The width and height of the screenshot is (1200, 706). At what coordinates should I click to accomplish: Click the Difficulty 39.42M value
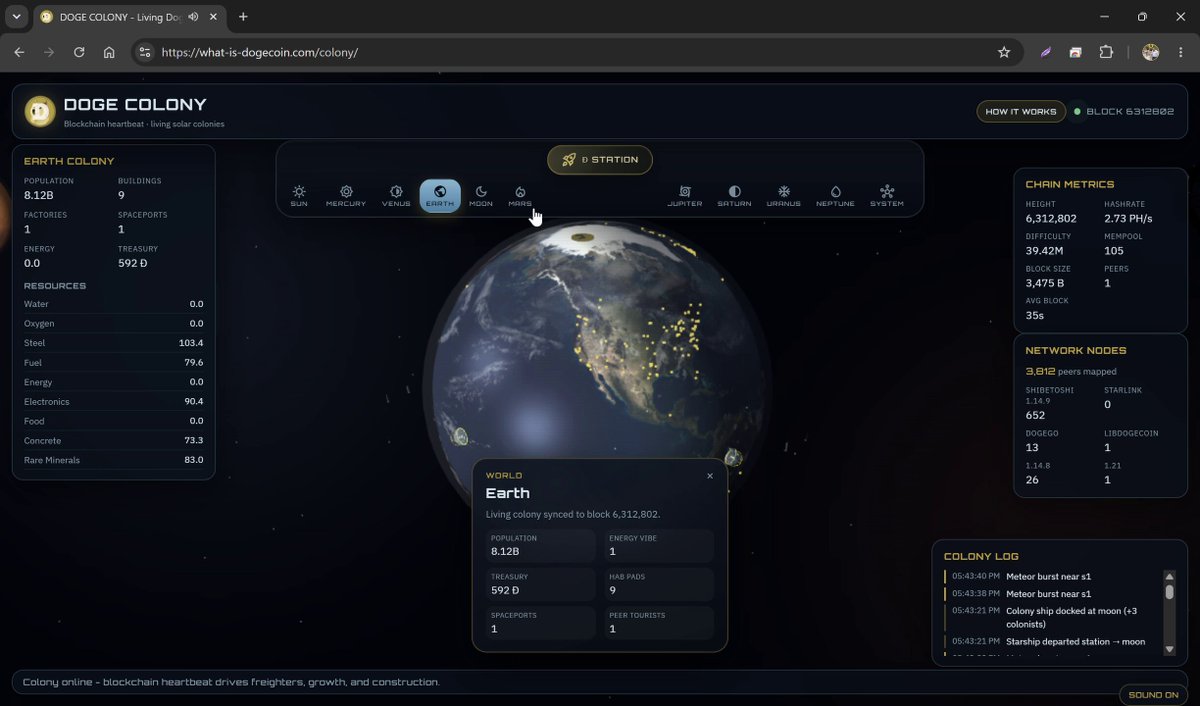click(1046, 251)
